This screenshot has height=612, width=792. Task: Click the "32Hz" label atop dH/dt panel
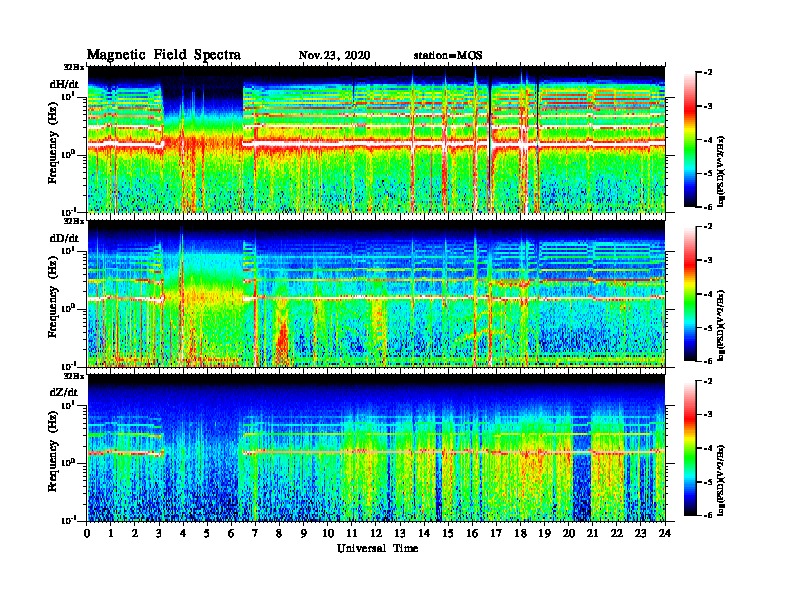74,67
